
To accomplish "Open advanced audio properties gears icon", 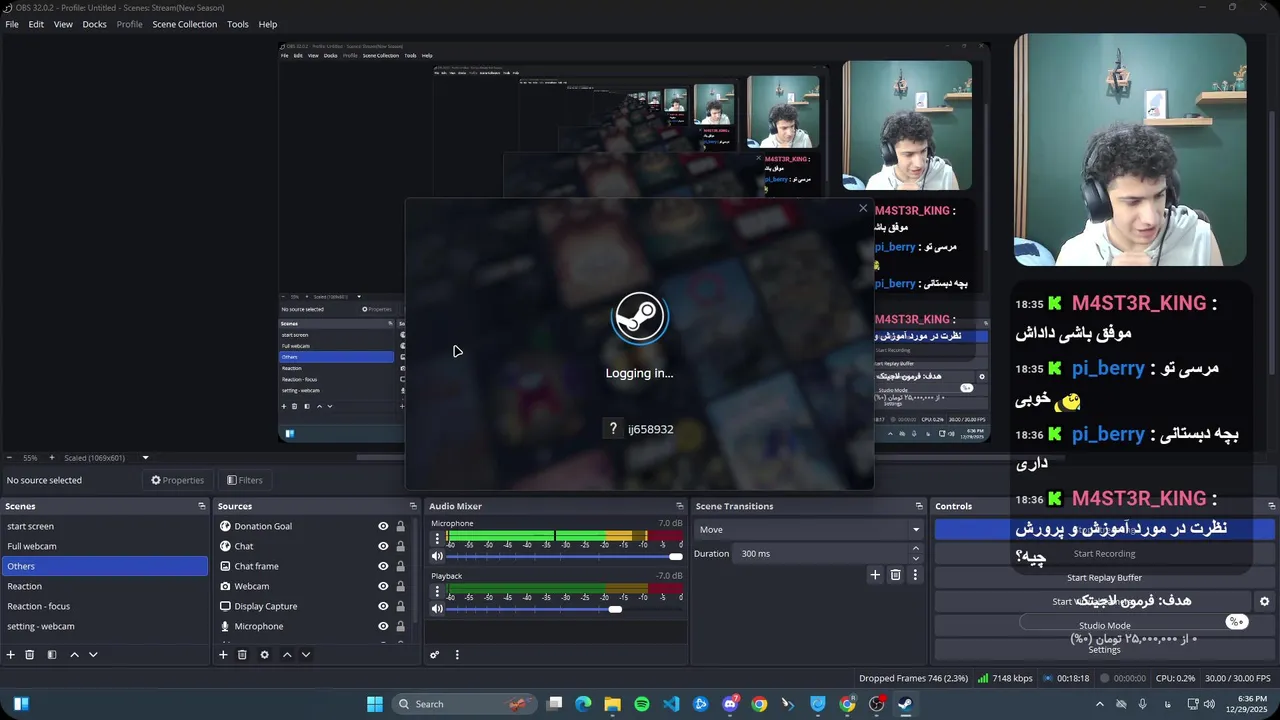I will tap(435, 655).
